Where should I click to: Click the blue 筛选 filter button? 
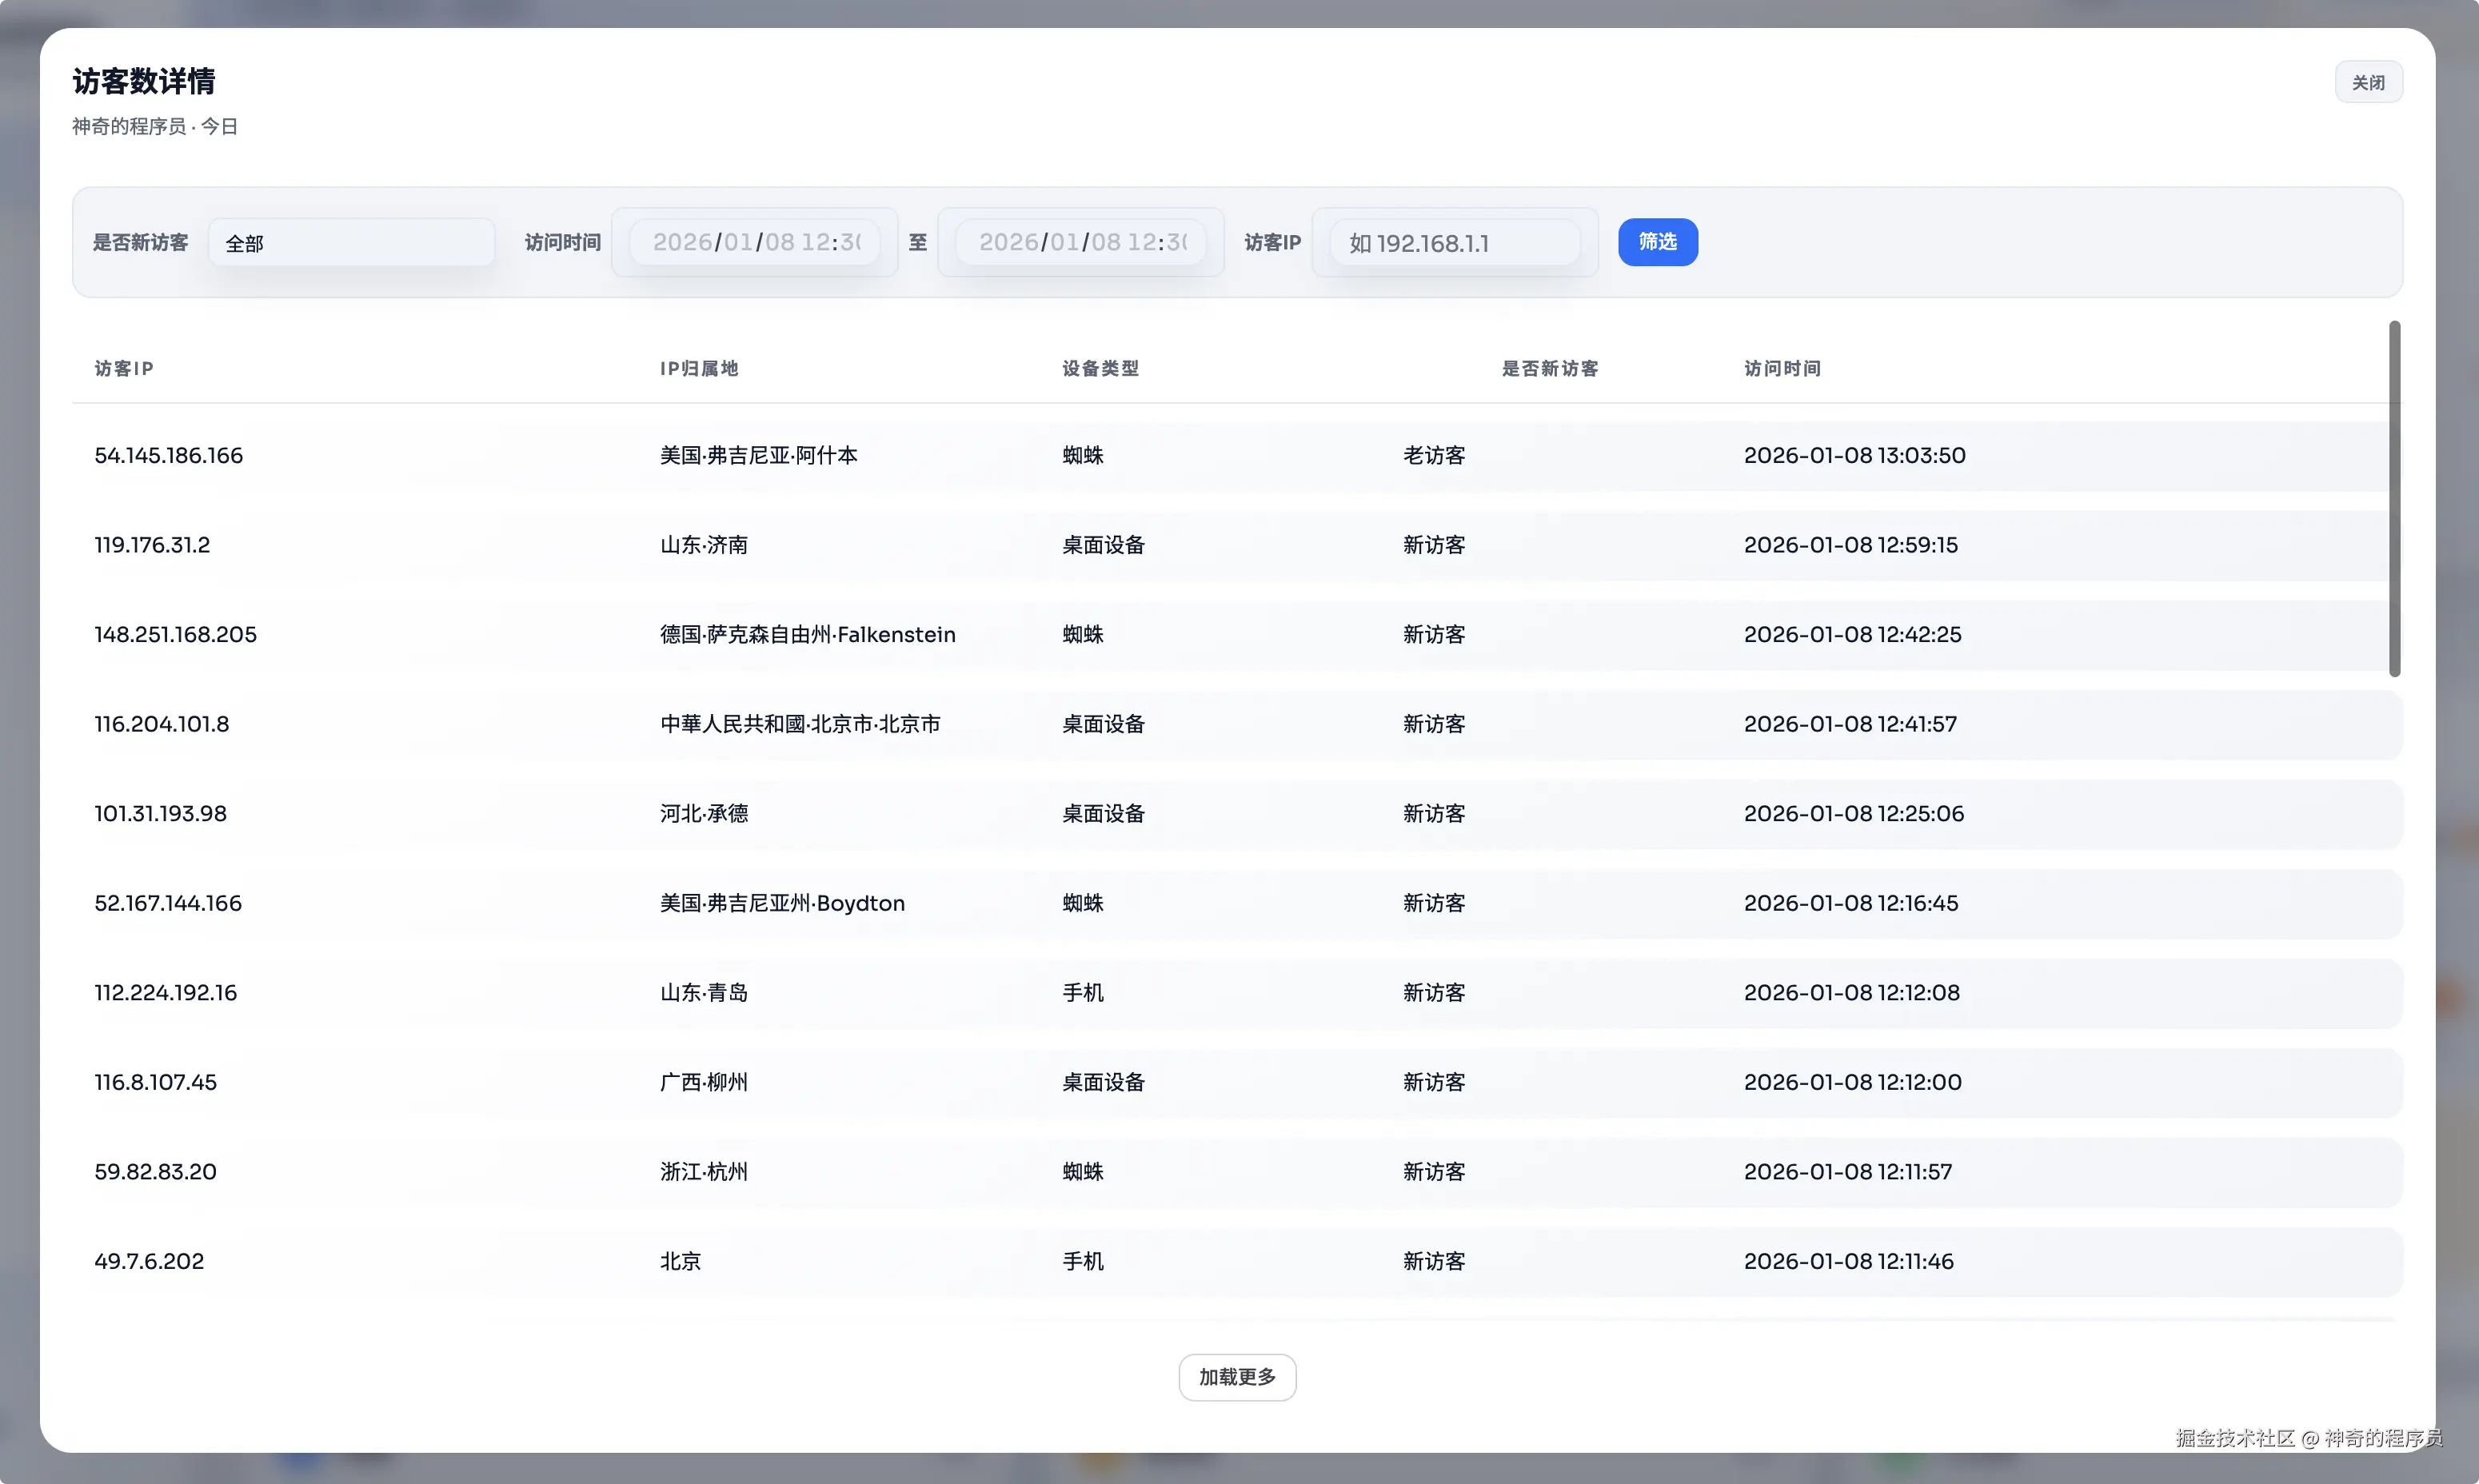point(1657,242)
